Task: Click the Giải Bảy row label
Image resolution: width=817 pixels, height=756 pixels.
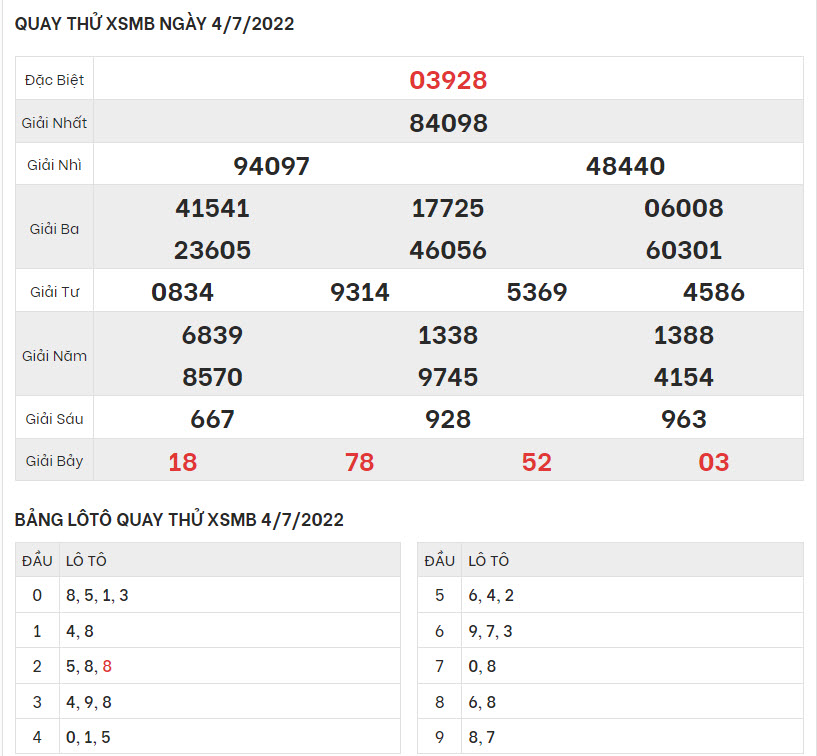Action: (55, 462)
